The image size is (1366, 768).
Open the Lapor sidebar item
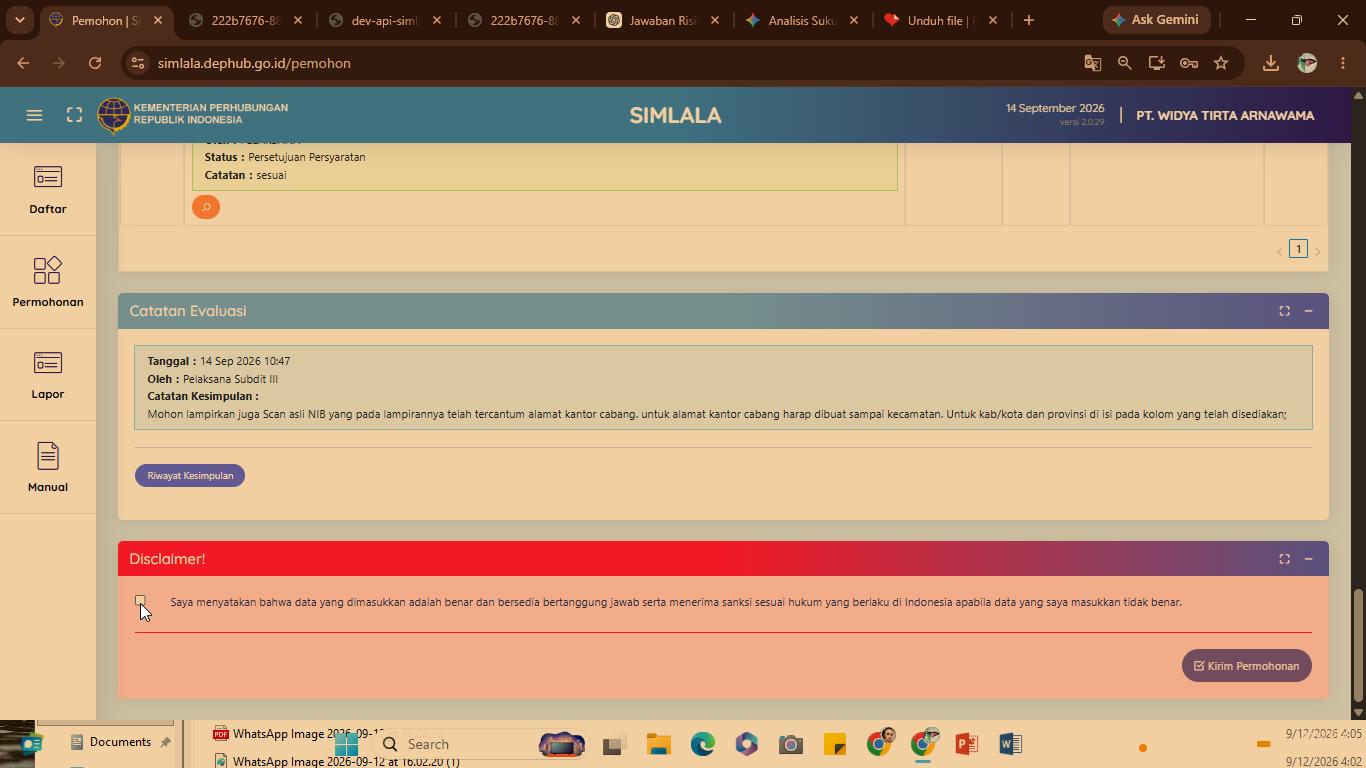pos(48,375)
